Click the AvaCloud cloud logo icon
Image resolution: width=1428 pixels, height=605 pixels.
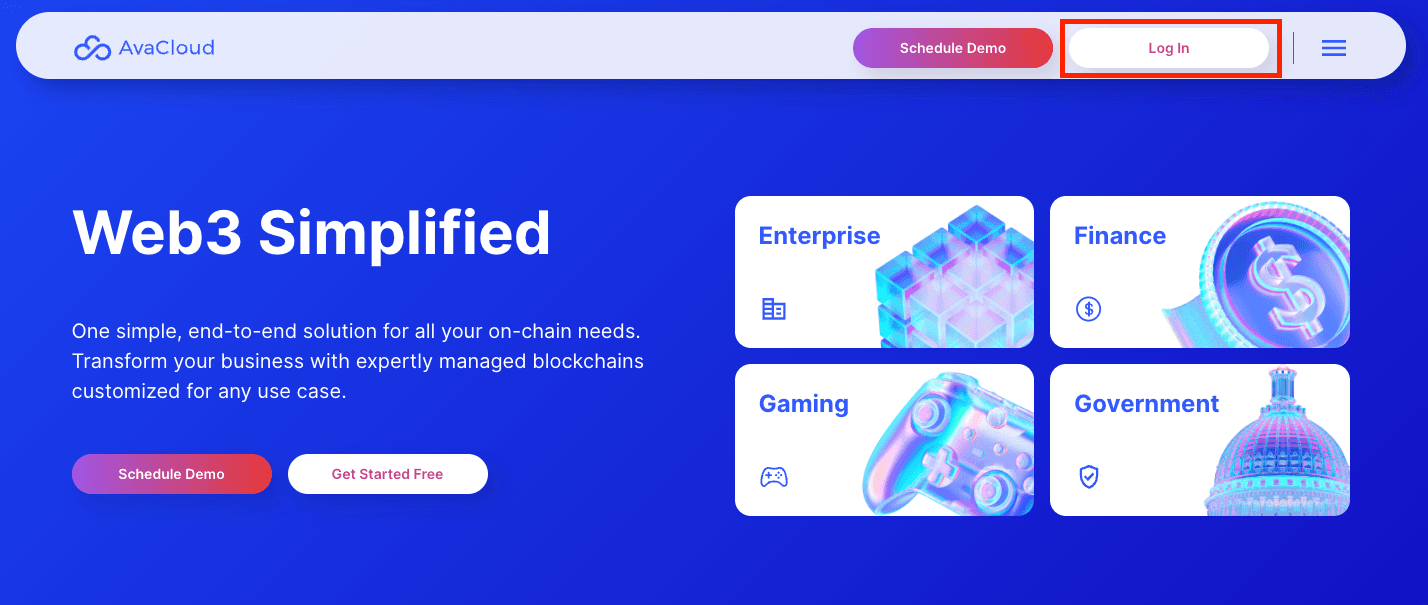(x=92, y=48)
